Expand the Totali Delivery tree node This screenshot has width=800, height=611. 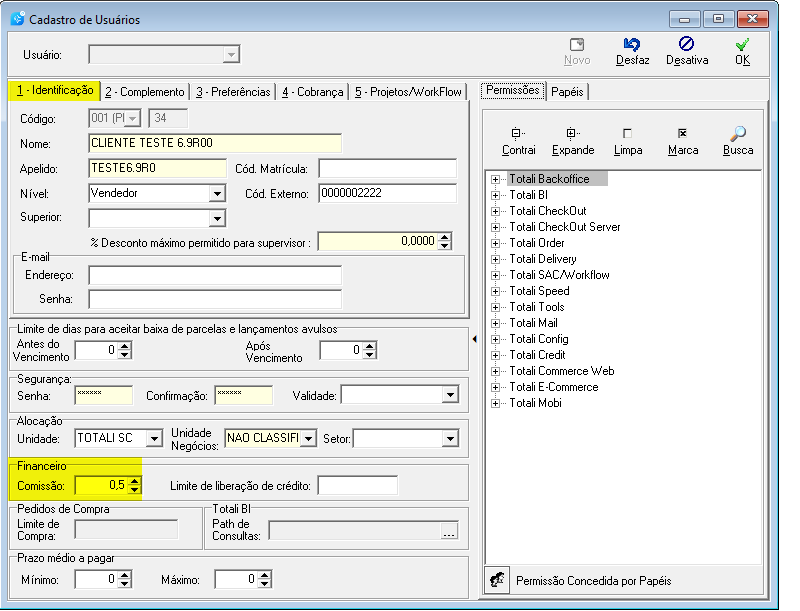coord(495,259)
